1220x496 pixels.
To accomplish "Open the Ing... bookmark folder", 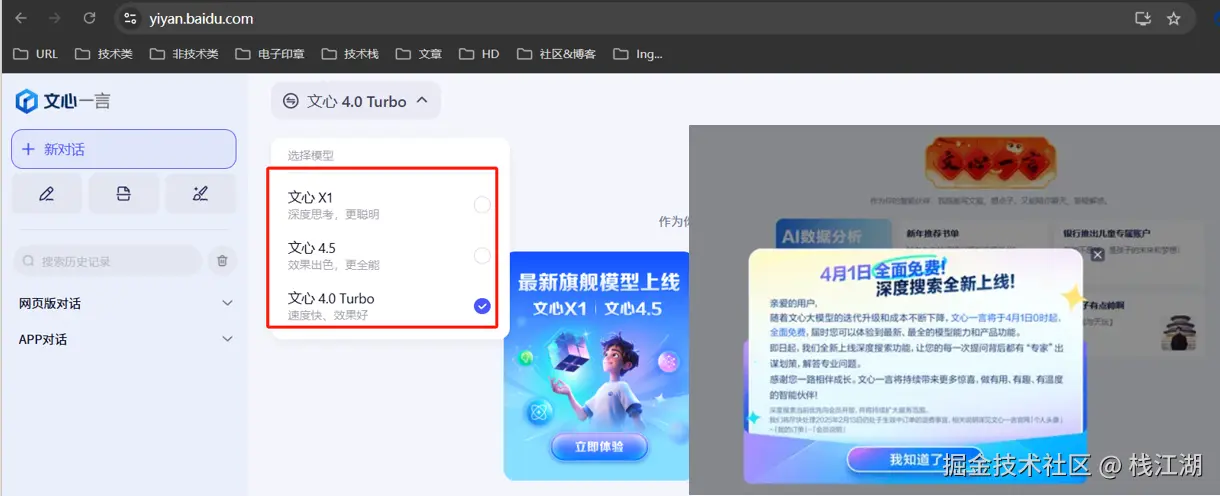I will point(638,54).
